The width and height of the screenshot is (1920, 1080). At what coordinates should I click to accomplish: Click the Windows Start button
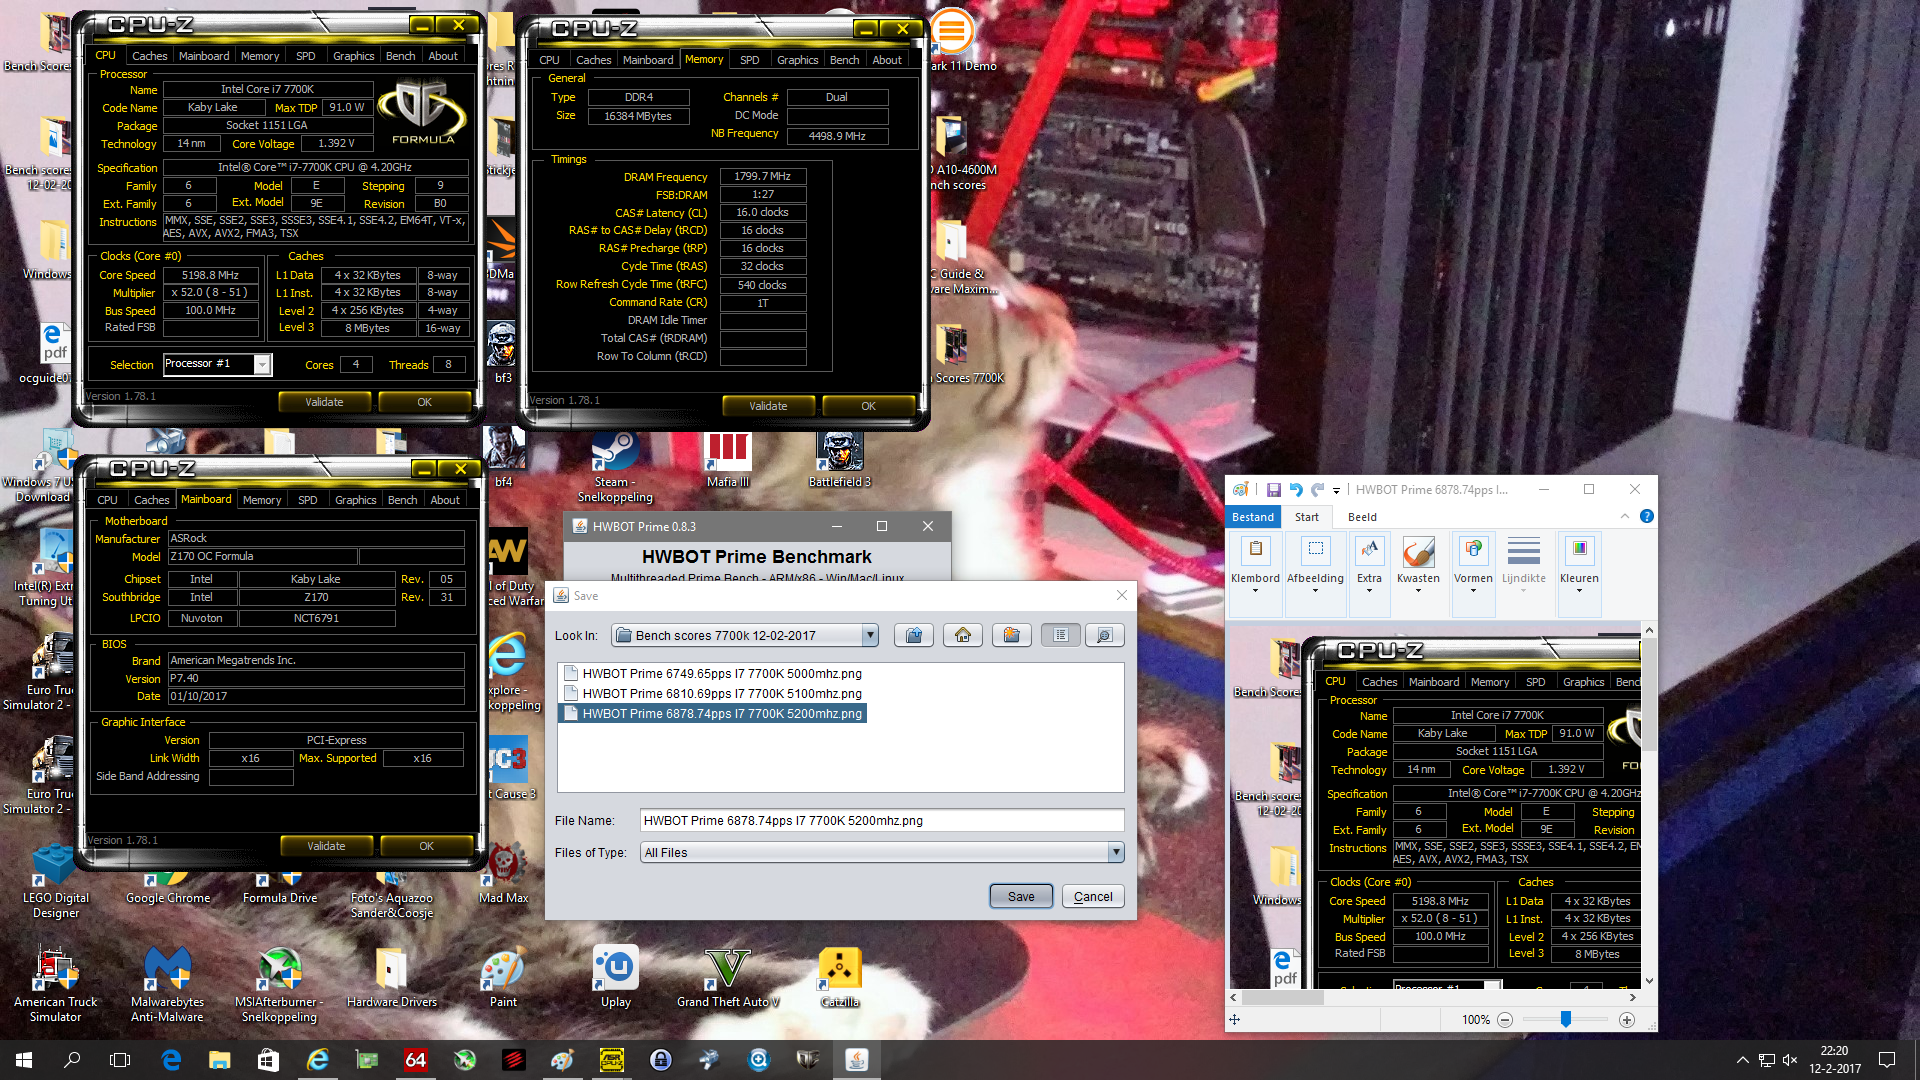[x=24, y=1060]
